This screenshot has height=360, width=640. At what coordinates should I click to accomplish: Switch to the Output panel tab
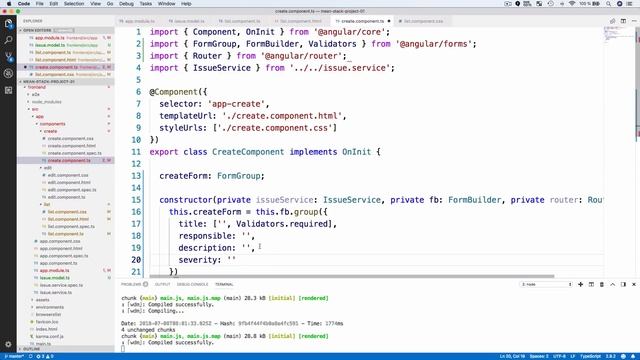tap(162, 284)
